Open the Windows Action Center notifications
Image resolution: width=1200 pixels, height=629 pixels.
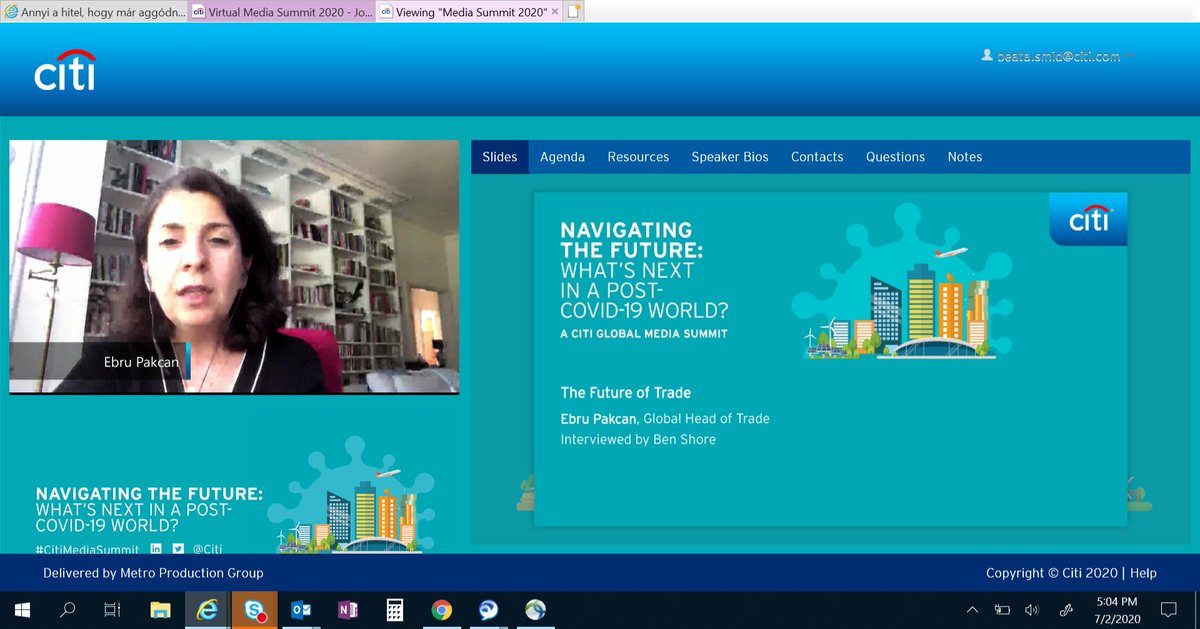(x=1168, y=609)
